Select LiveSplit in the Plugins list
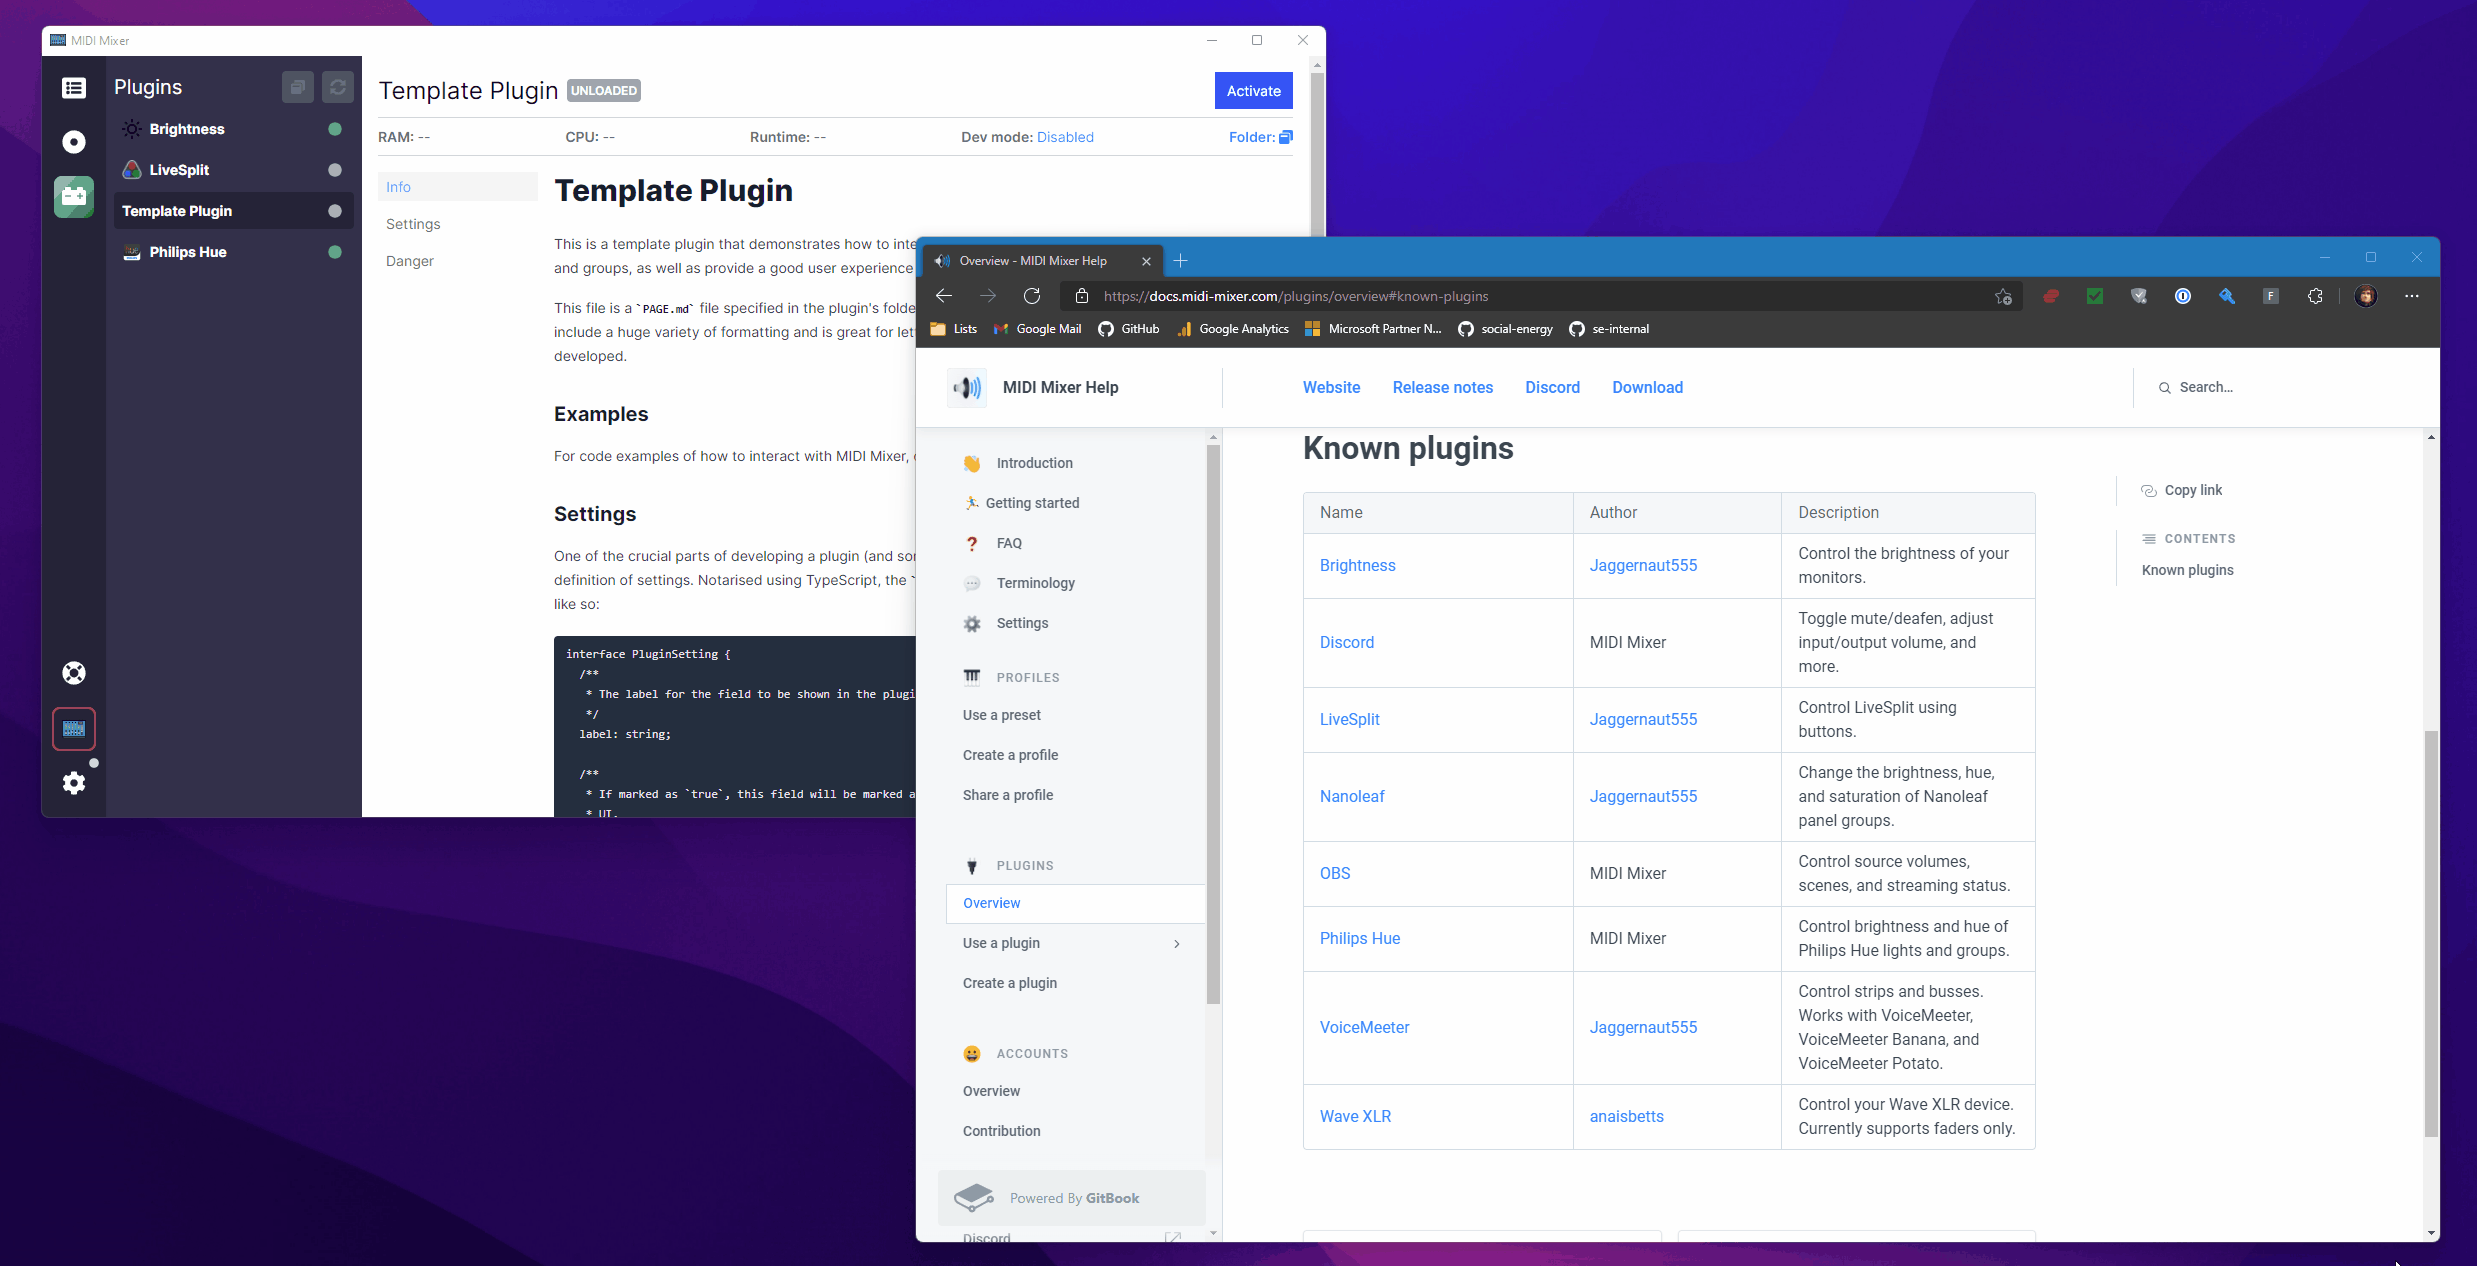 [x=234, y=170]
